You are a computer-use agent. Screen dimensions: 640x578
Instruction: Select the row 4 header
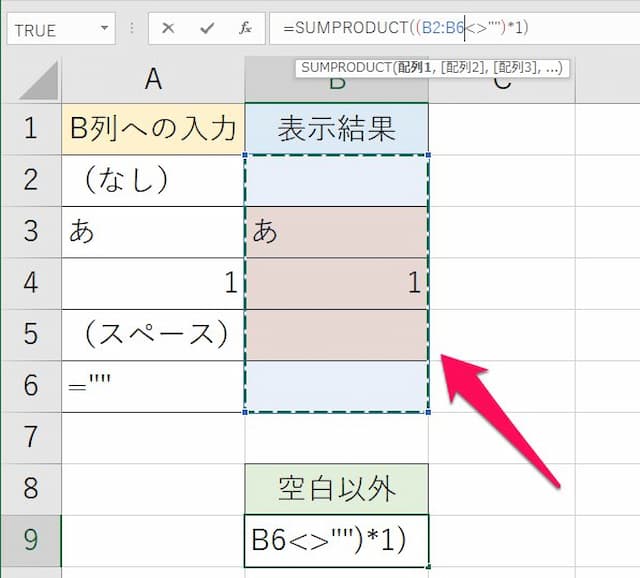[x=31, y=283]
